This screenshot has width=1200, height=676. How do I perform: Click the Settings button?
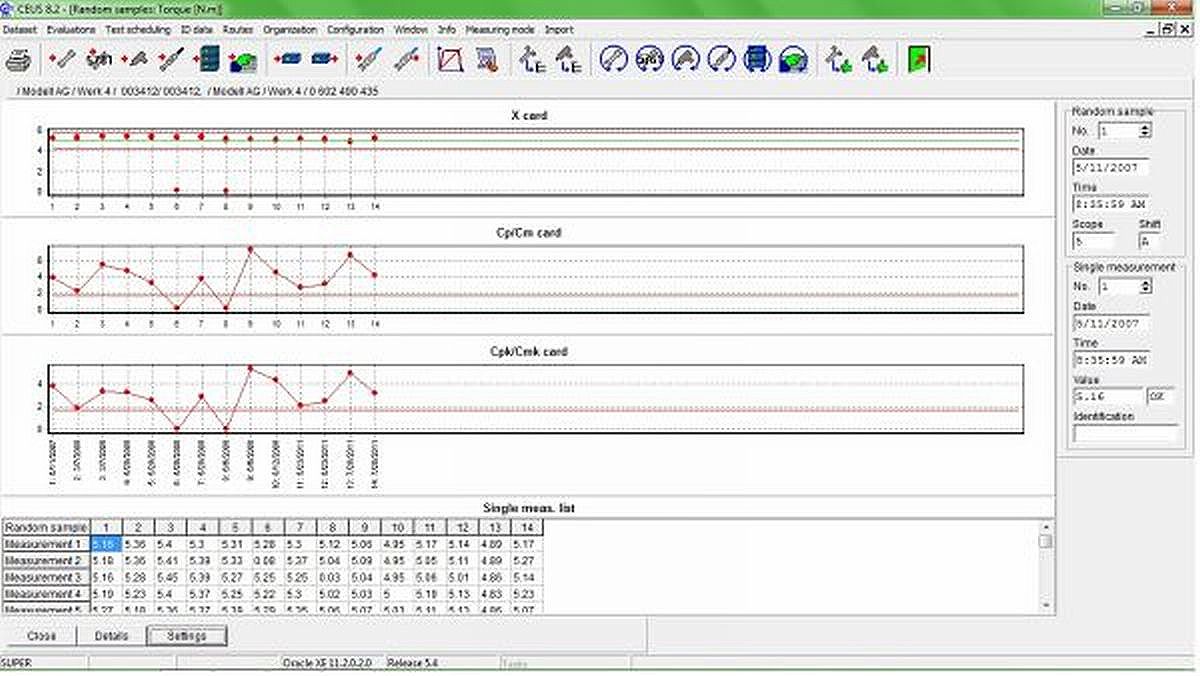point(187,636)
